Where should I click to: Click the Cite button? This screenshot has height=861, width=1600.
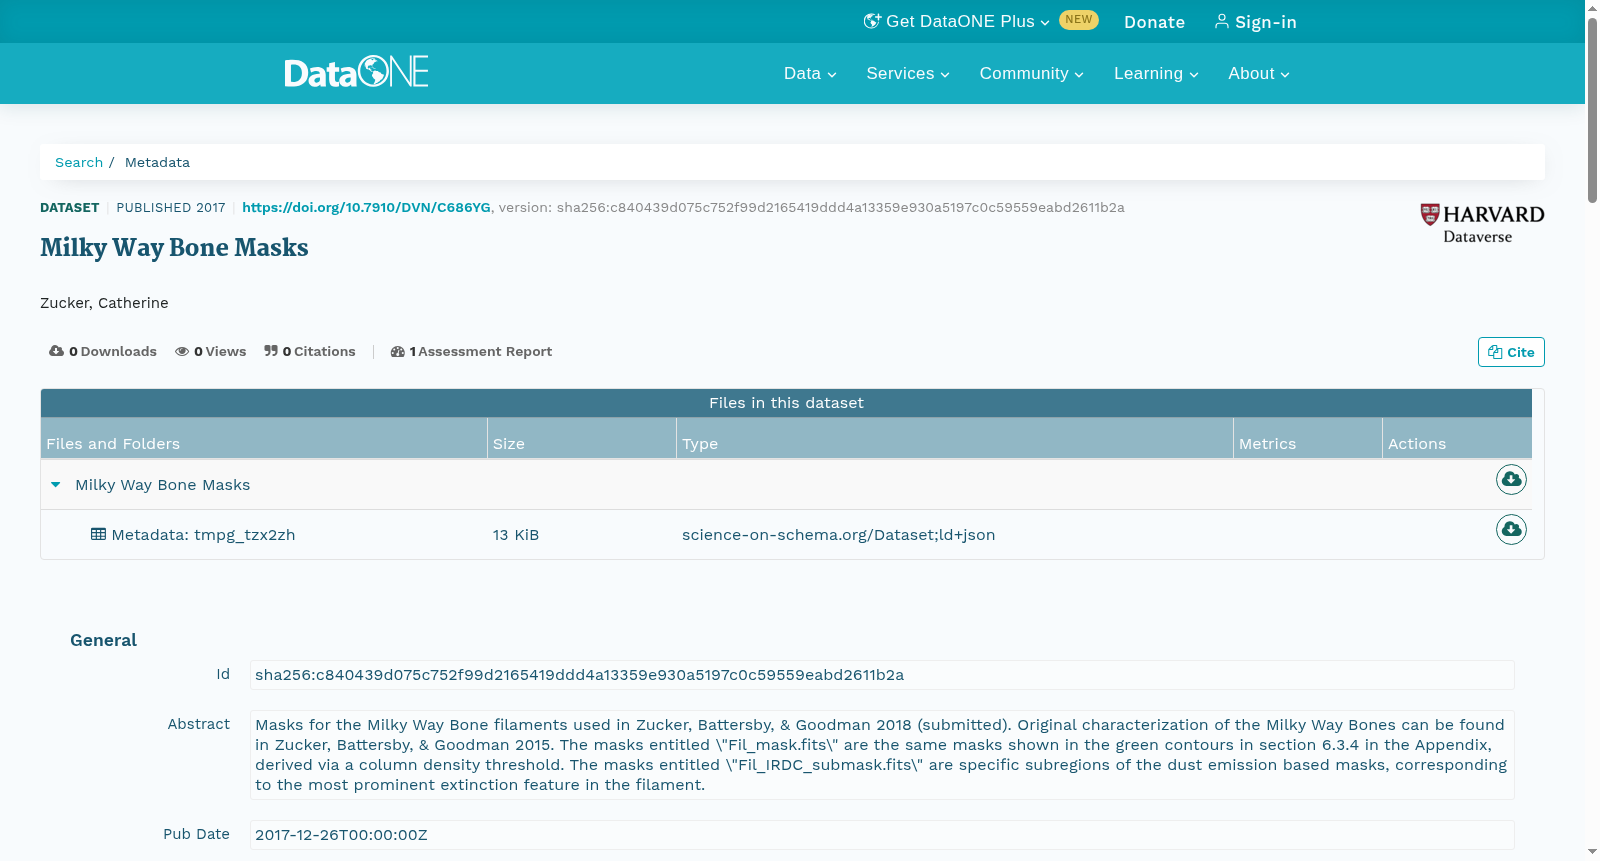tap(1511, 352)
